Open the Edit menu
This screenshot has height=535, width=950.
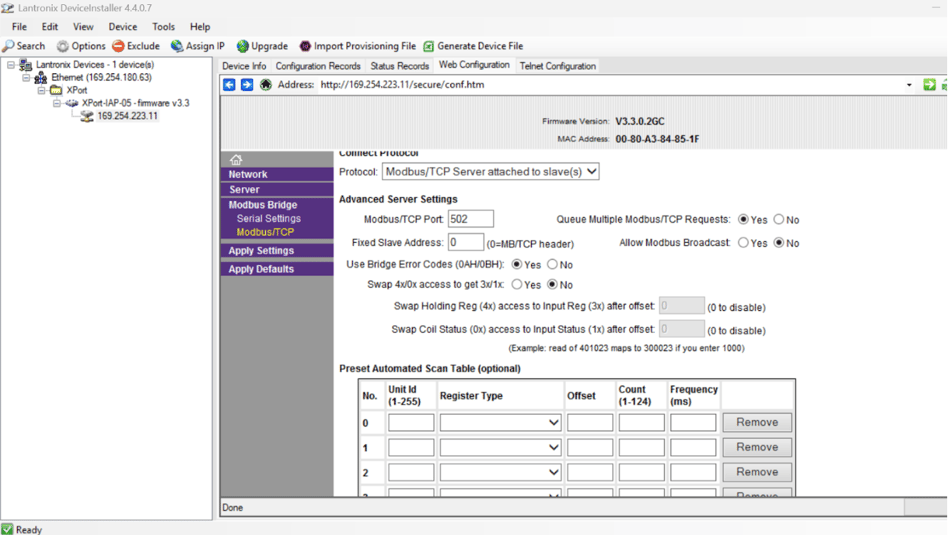[50, 27]
